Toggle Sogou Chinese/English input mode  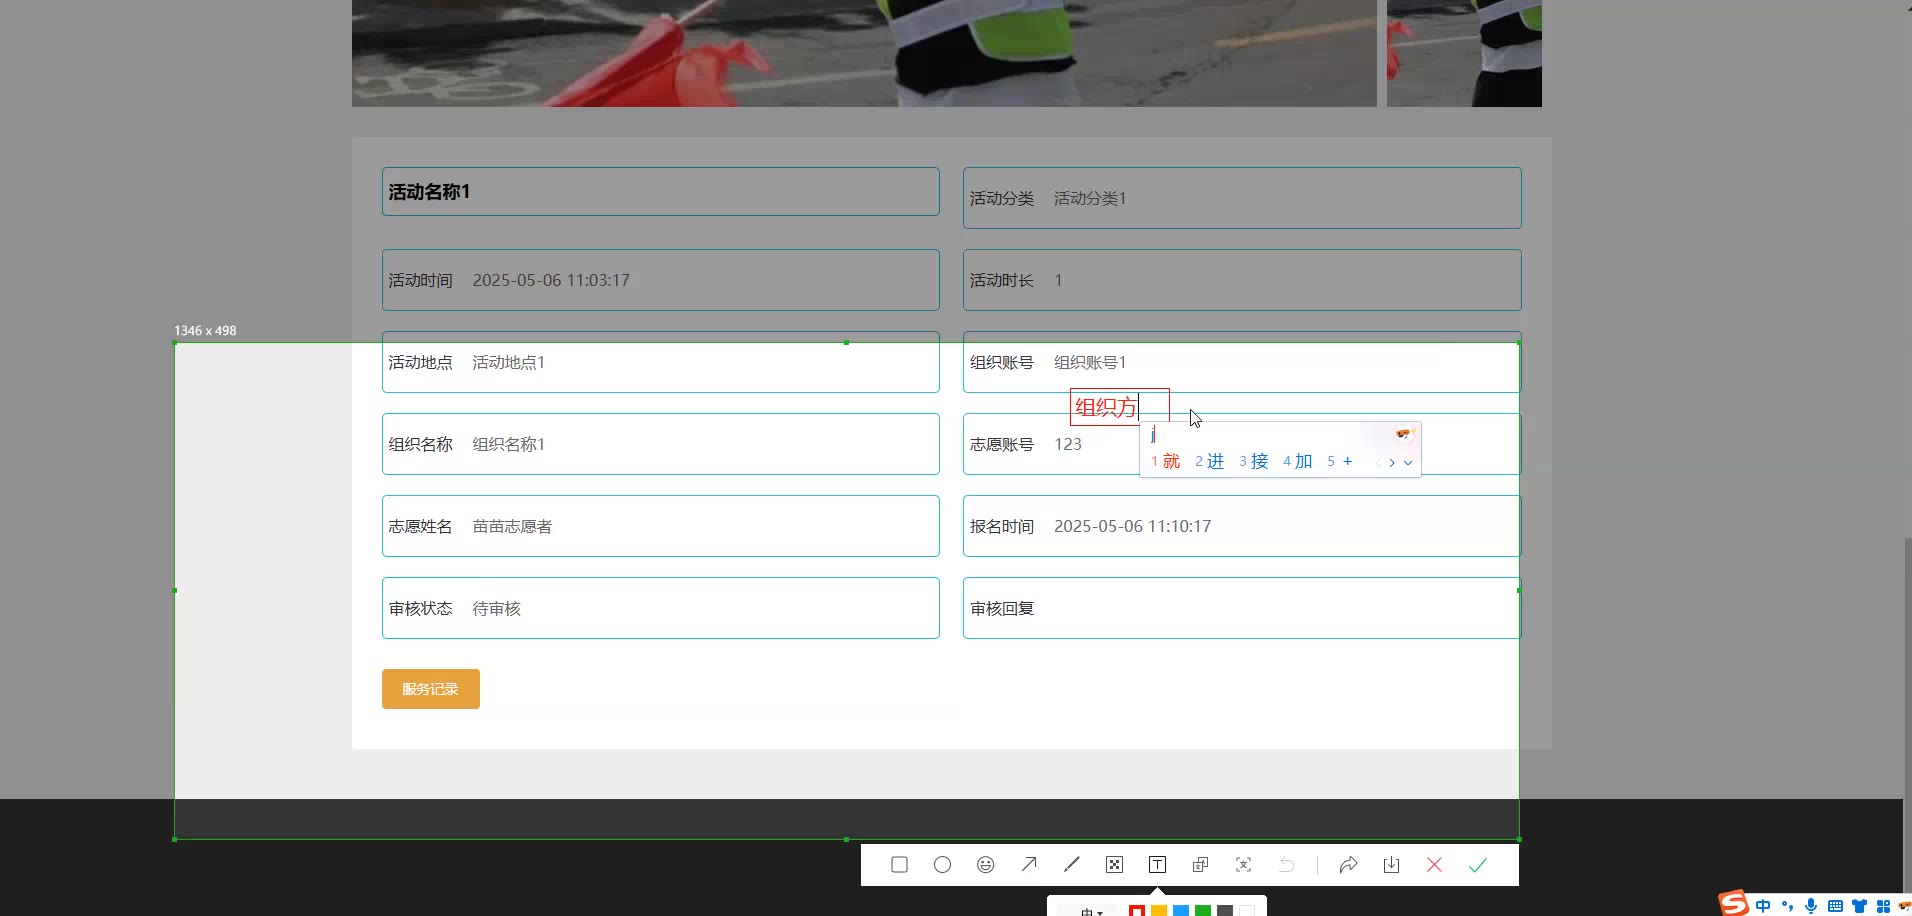(x=1763, y=906)
